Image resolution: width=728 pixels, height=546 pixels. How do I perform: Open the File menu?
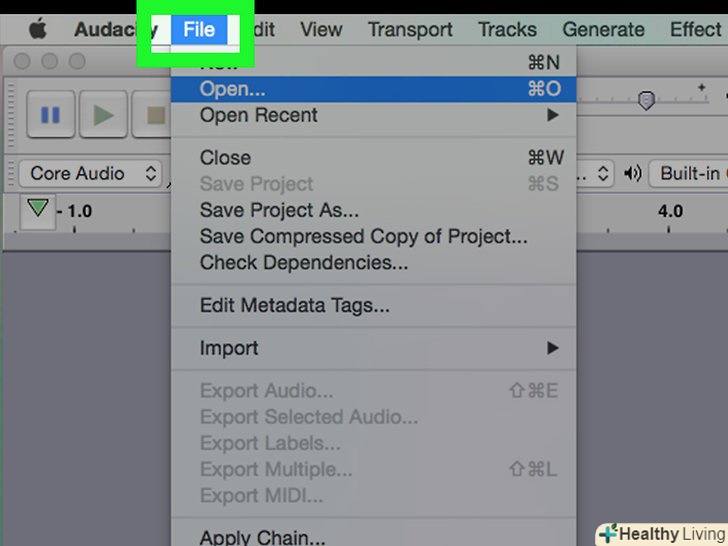pos(199,29)
